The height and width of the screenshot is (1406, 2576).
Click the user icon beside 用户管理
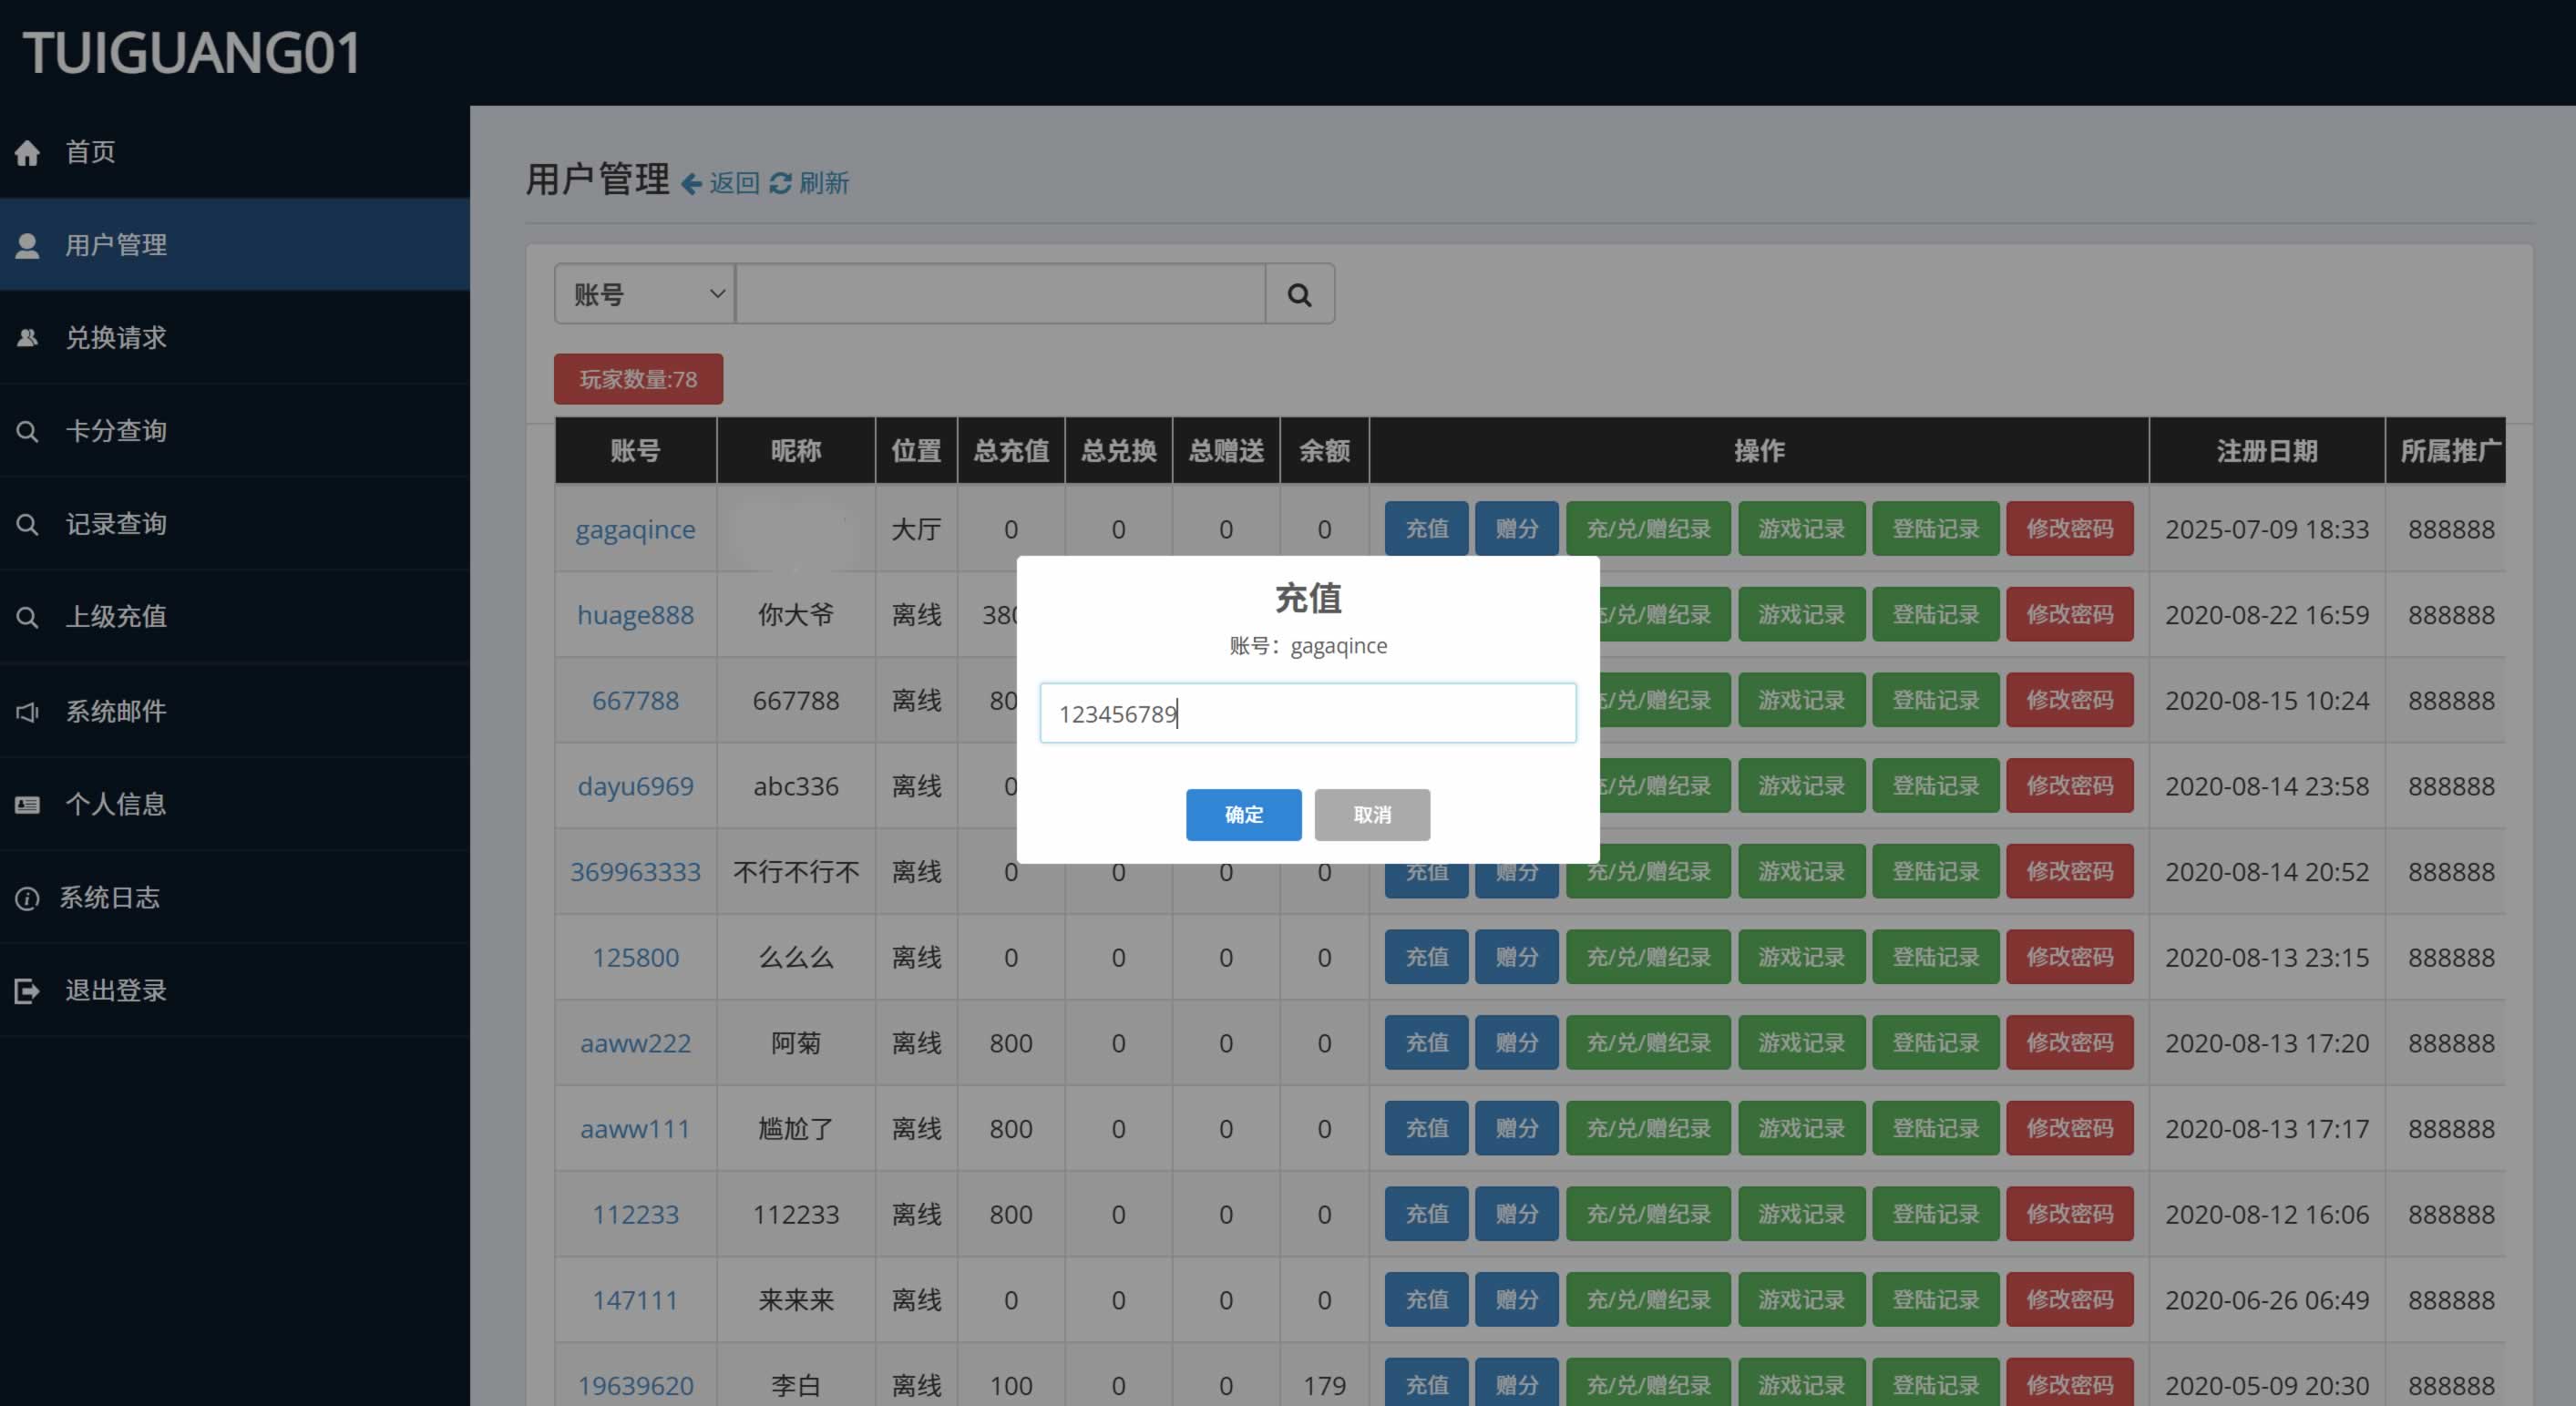point(27,245)
